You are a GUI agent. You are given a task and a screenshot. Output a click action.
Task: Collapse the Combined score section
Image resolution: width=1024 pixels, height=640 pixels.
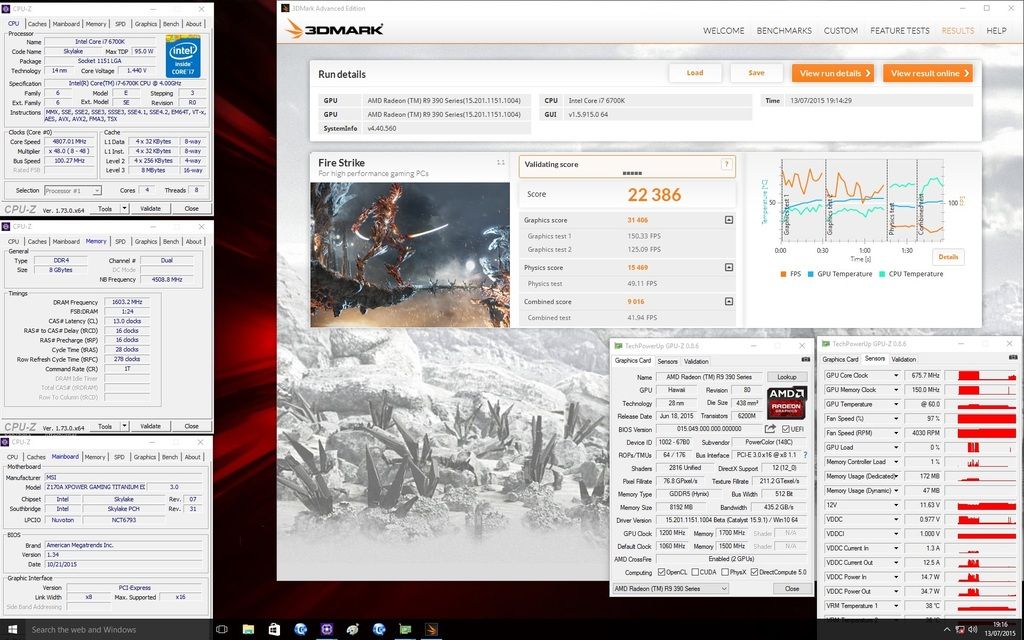(x=729, y=301)
